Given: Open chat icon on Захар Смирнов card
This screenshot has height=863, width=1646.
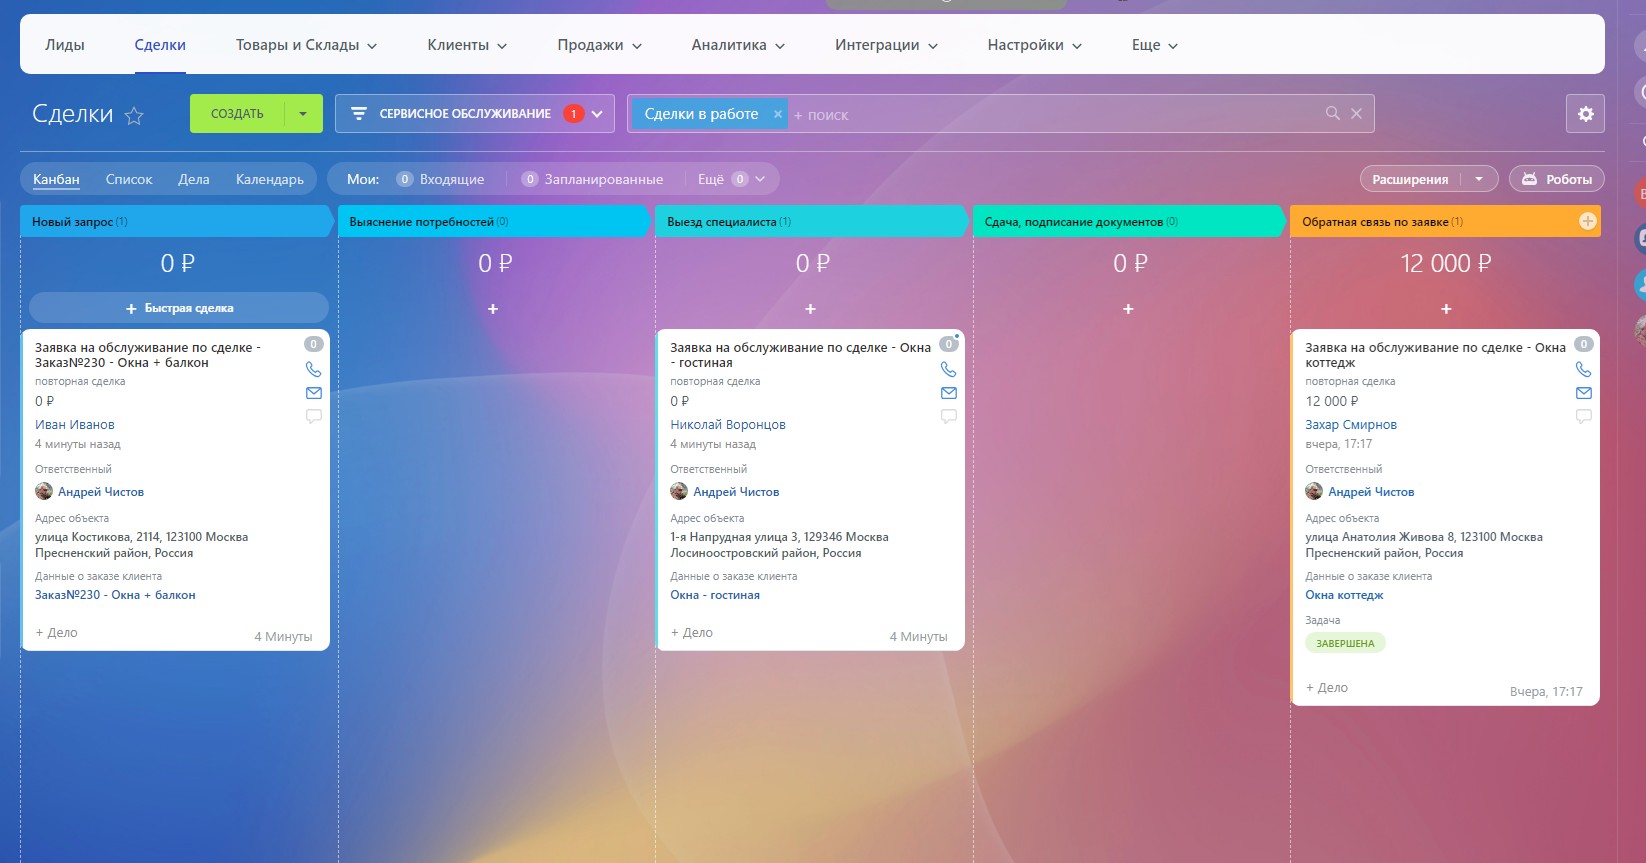Looking at the screenshot, I should tap(1584, 416).
